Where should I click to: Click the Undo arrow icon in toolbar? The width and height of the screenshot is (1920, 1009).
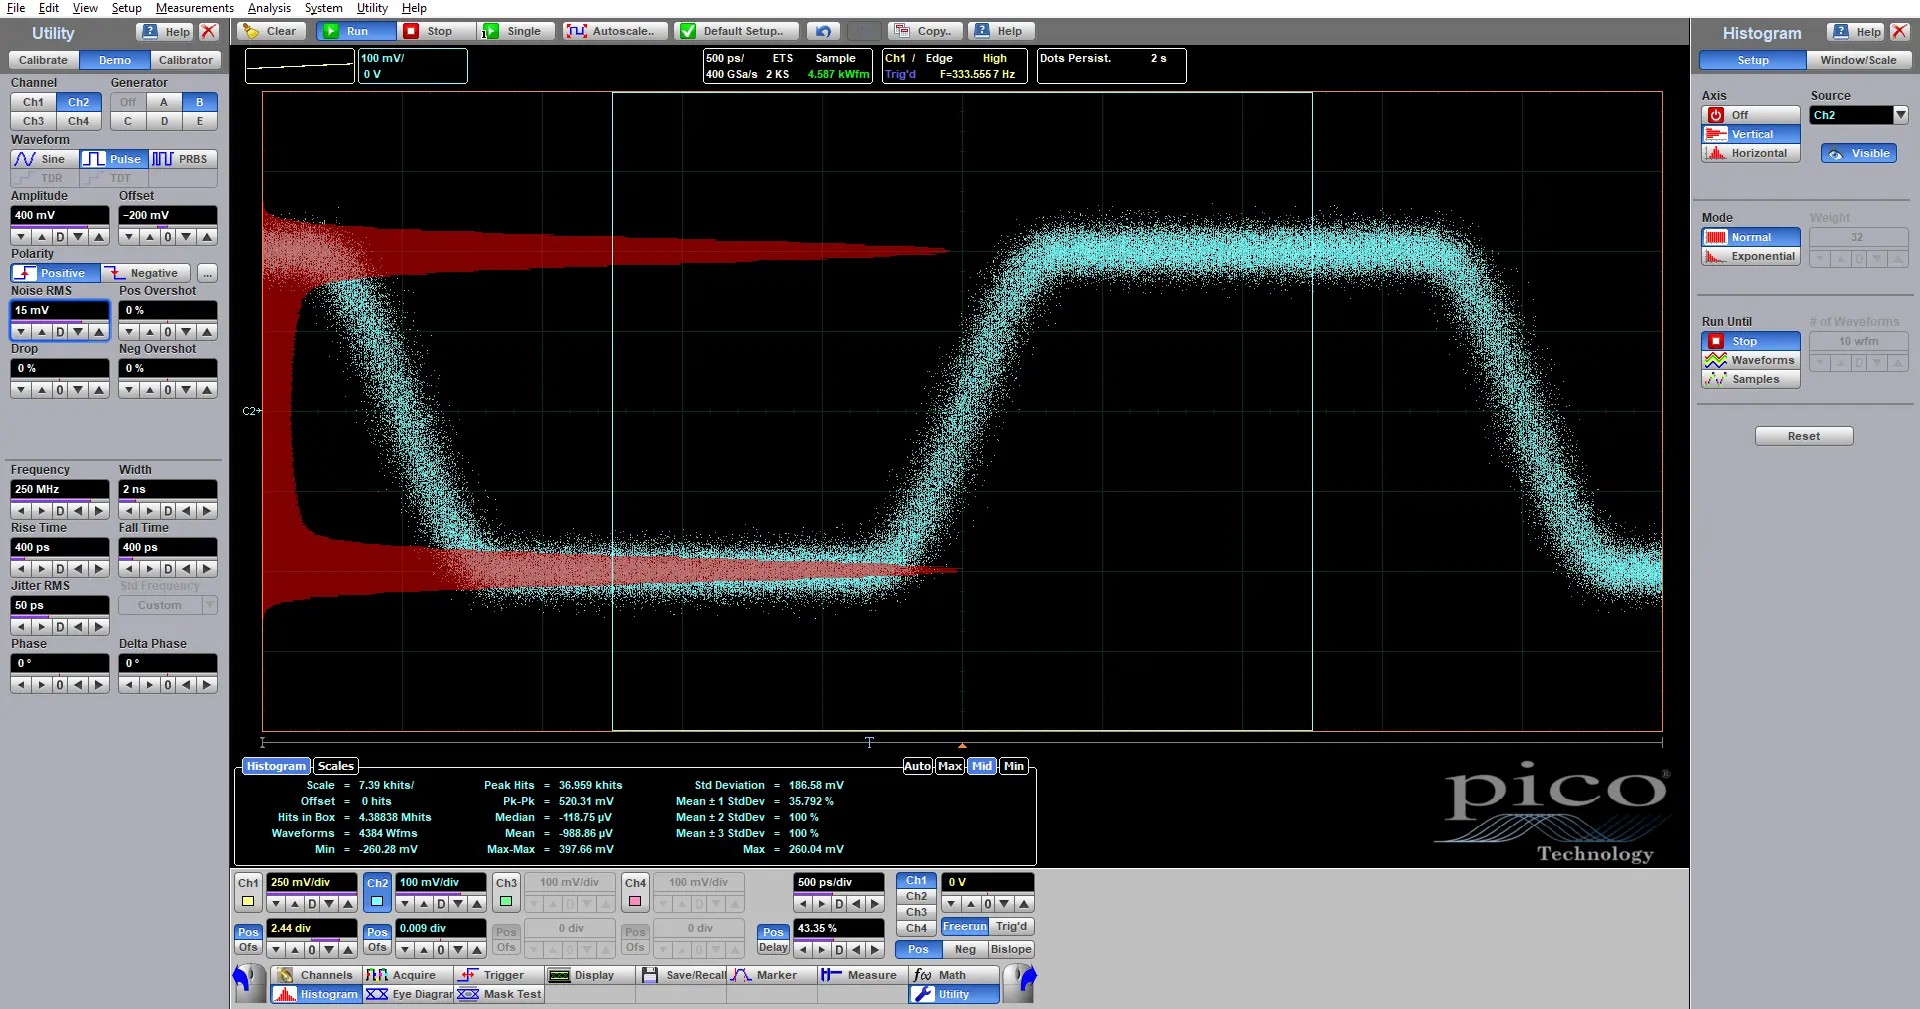823,31
